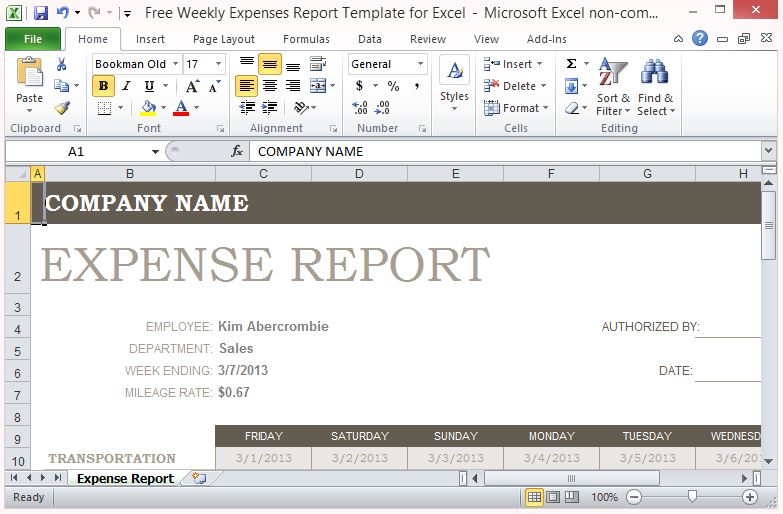Click the Cut scissors icon

pyautogui.click(x=62, y=64)
